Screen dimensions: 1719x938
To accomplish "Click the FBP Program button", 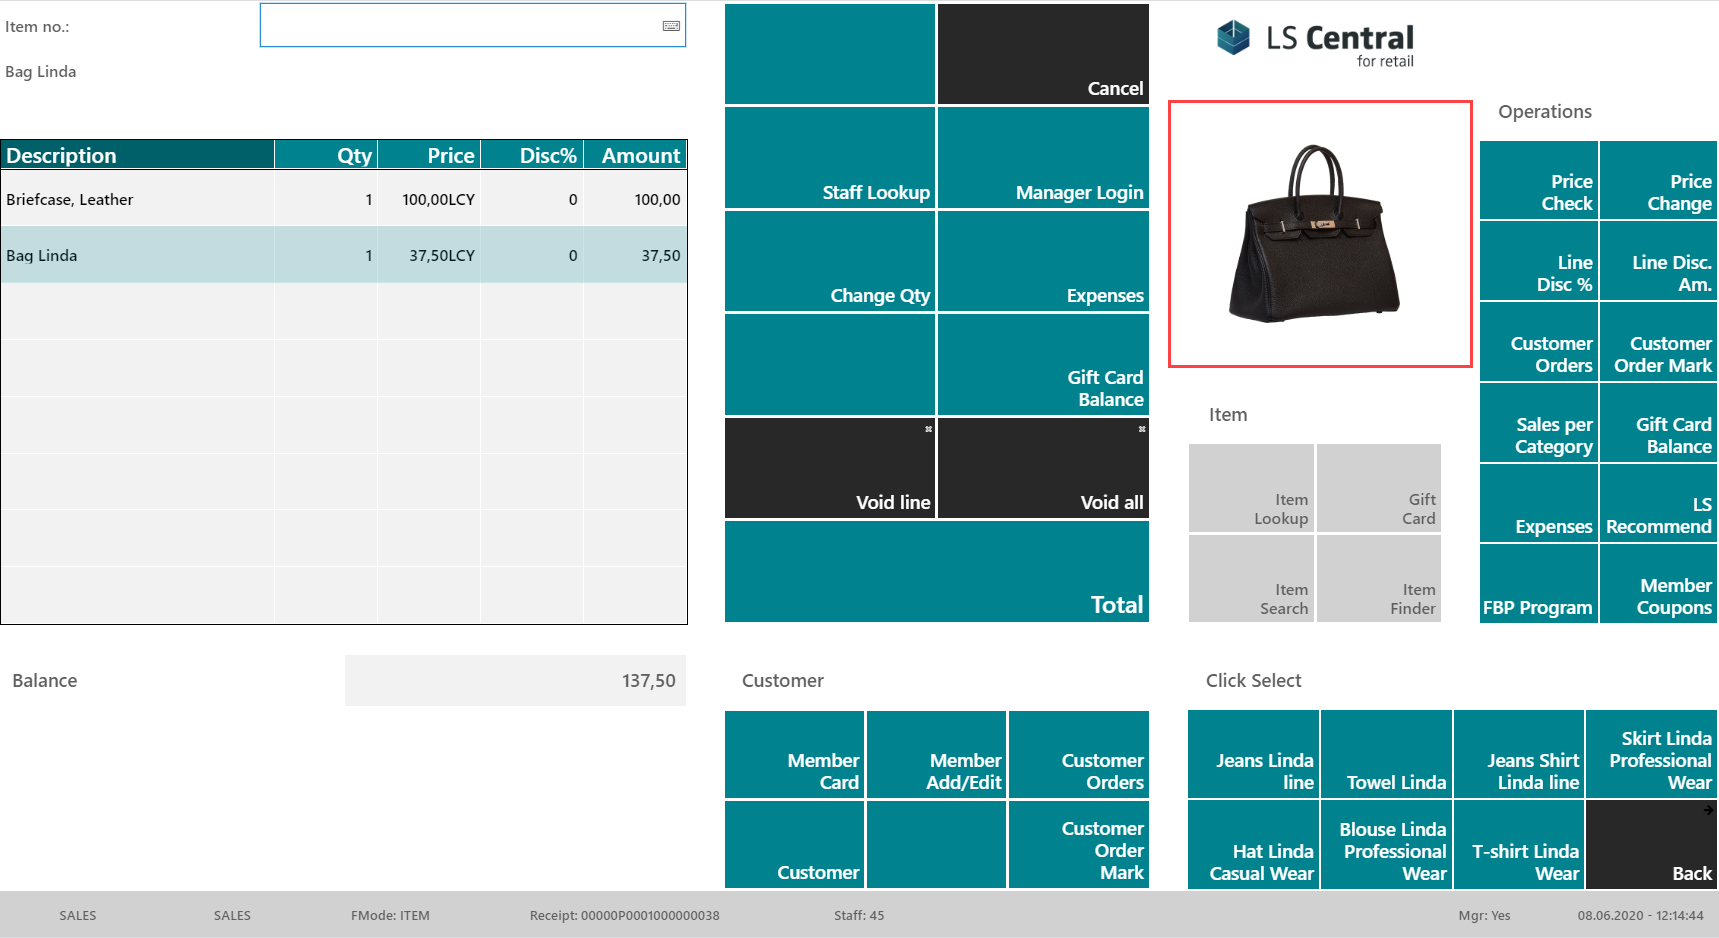I will coord(1539,584).
